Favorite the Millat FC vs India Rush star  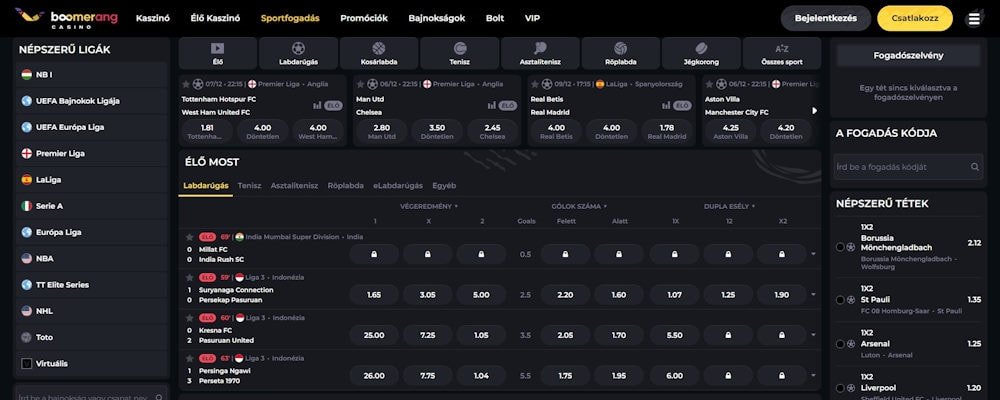click(189, 237)
